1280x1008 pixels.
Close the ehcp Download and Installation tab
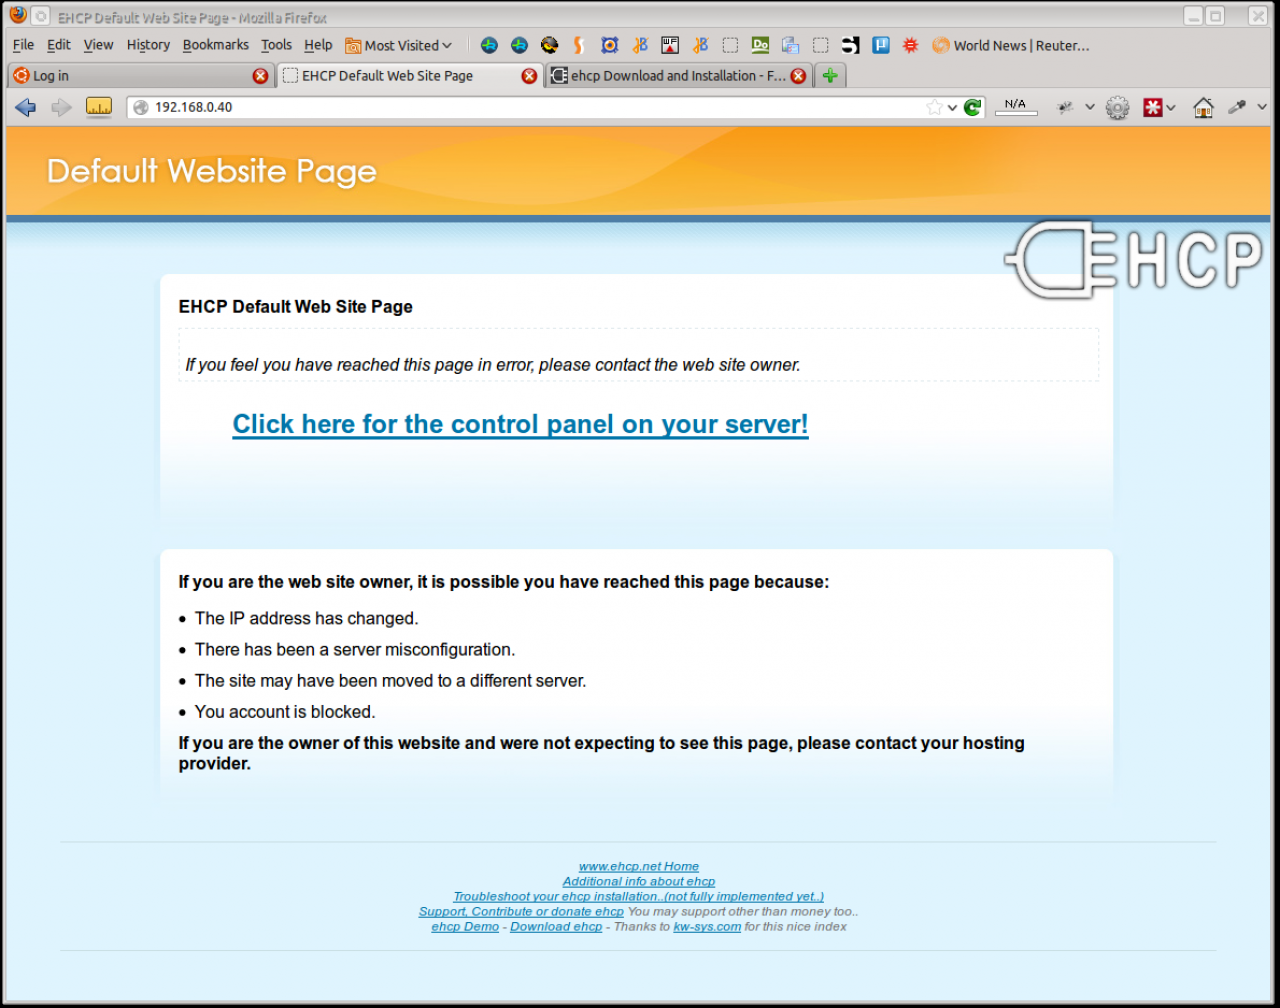click(x=798, y=76)
